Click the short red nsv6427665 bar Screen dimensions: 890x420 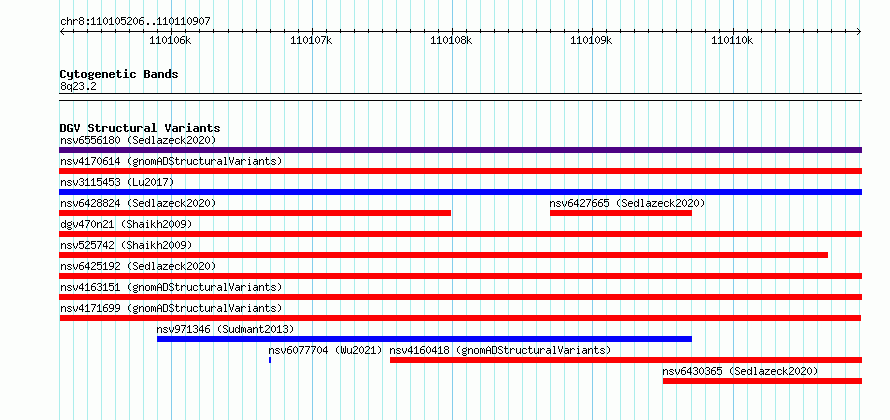pyautogui.click(x=621, y=213)
